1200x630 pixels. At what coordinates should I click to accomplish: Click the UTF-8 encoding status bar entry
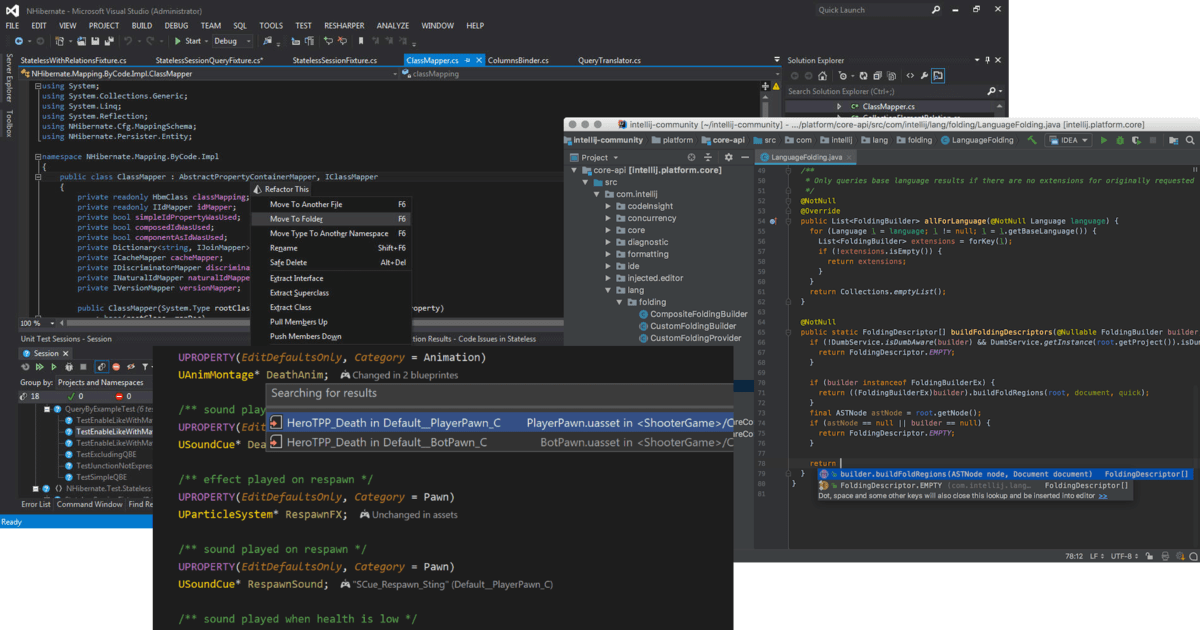click(x=1124, y=555)
